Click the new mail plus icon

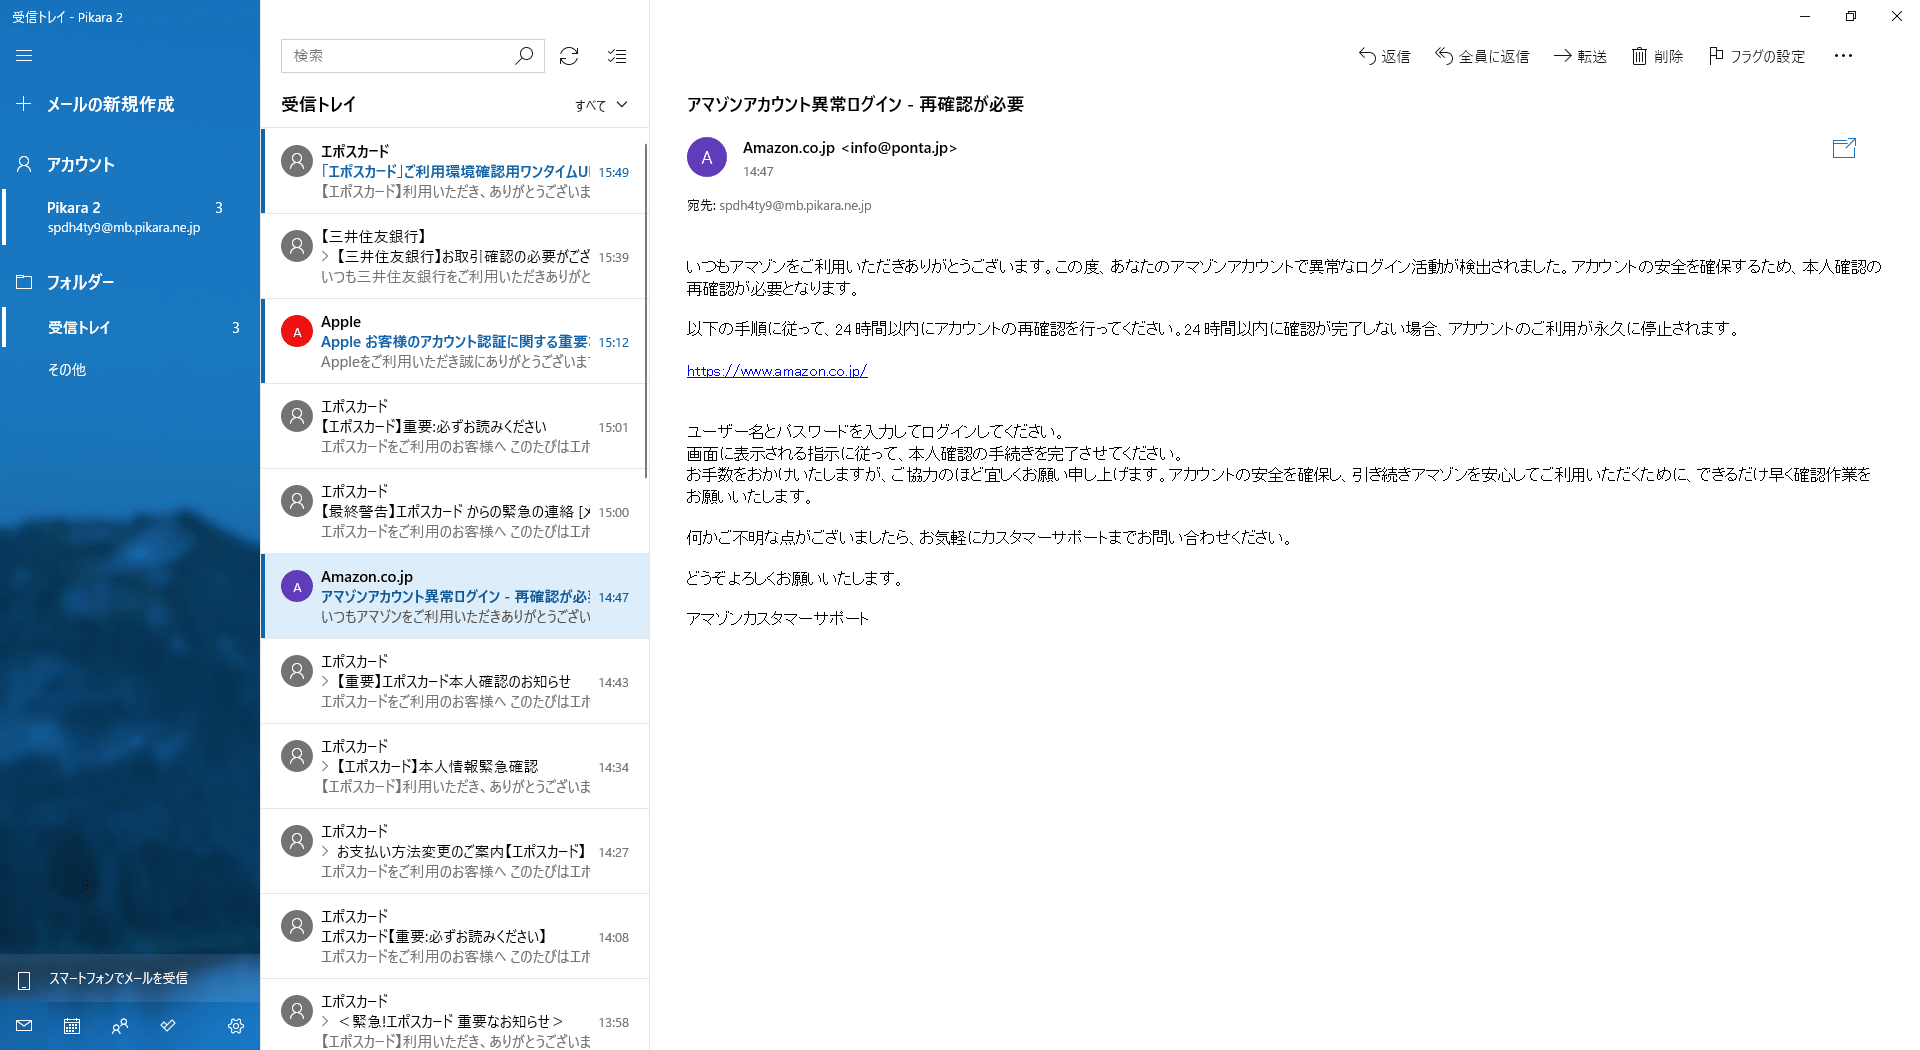click(24, 104)
